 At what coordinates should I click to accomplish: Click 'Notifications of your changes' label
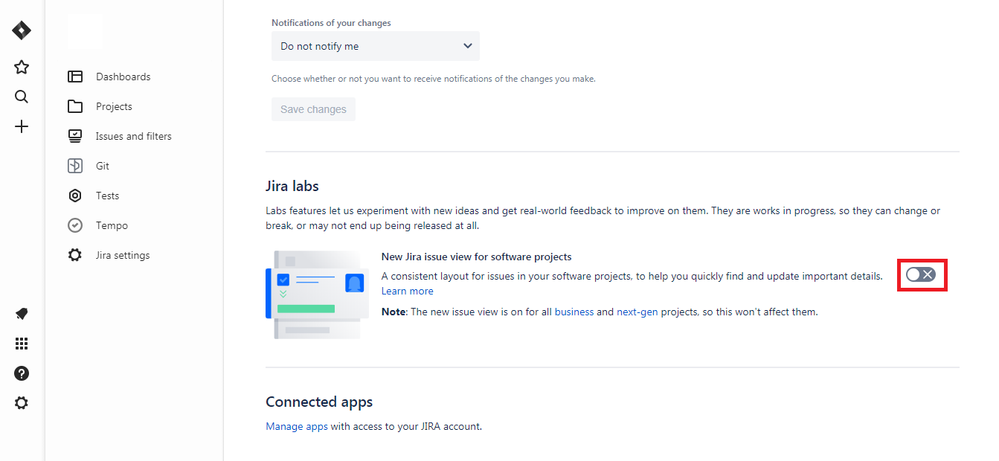[x=331, y=22]
